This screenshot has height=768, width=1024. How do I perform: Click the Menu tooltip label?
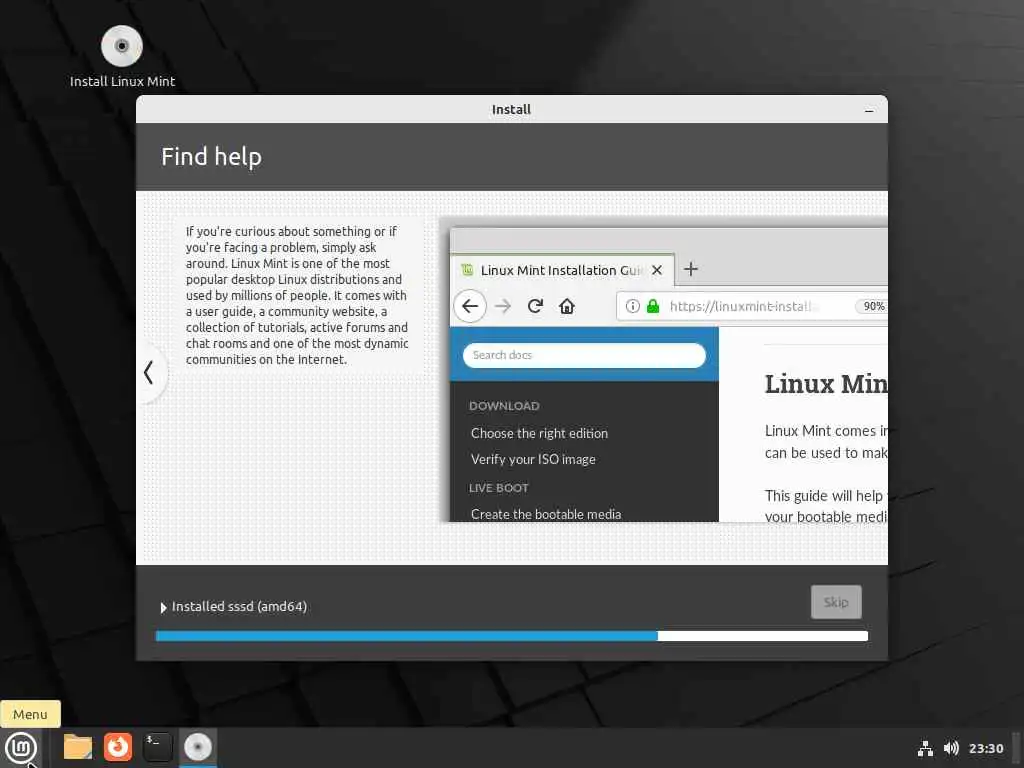pos(30,714)
